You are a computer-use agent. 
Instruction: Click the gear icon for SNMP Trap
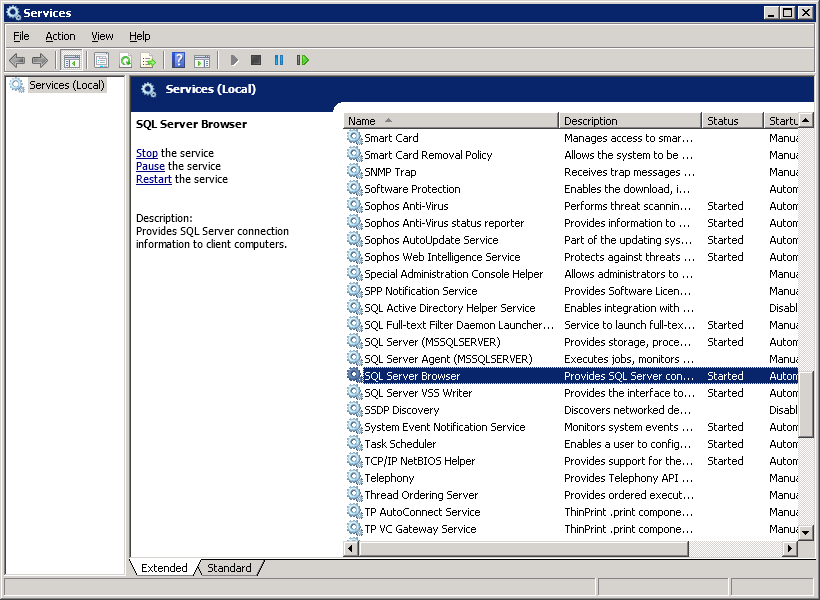coord(355,172)
